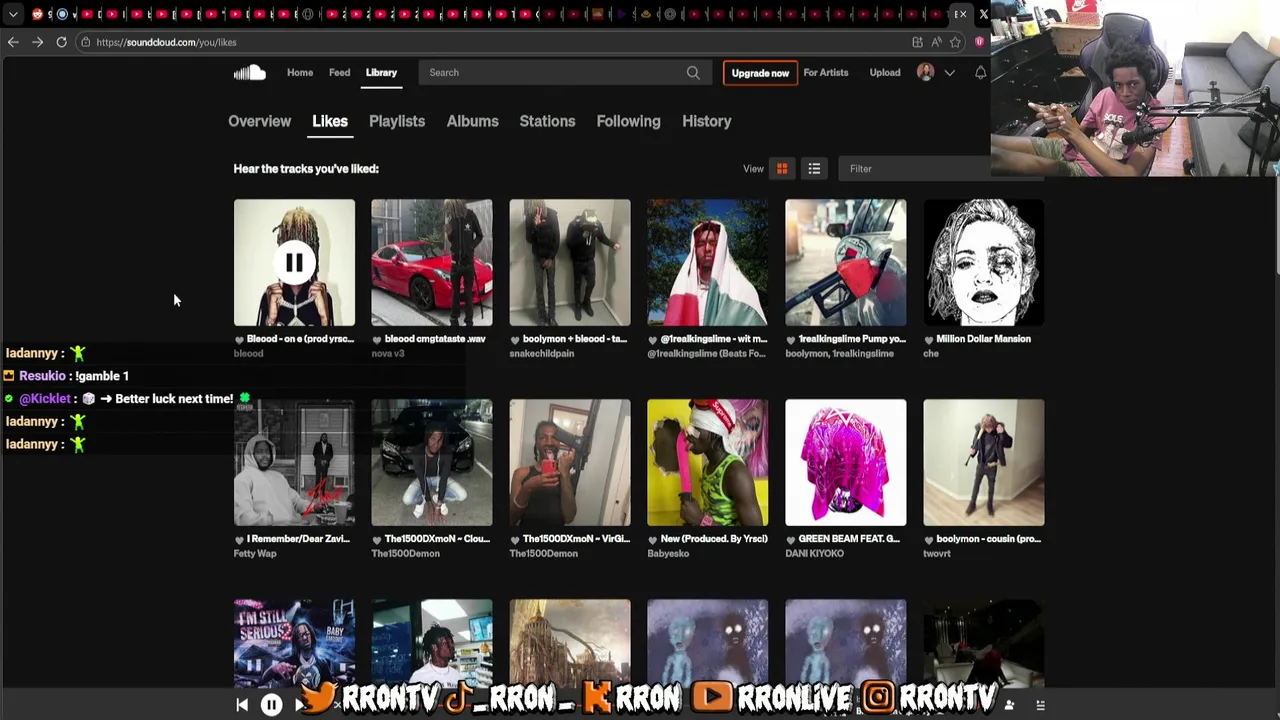
Task: Open the New (Produced. By Yrsci) thumbnail
Action: (708, 463)
